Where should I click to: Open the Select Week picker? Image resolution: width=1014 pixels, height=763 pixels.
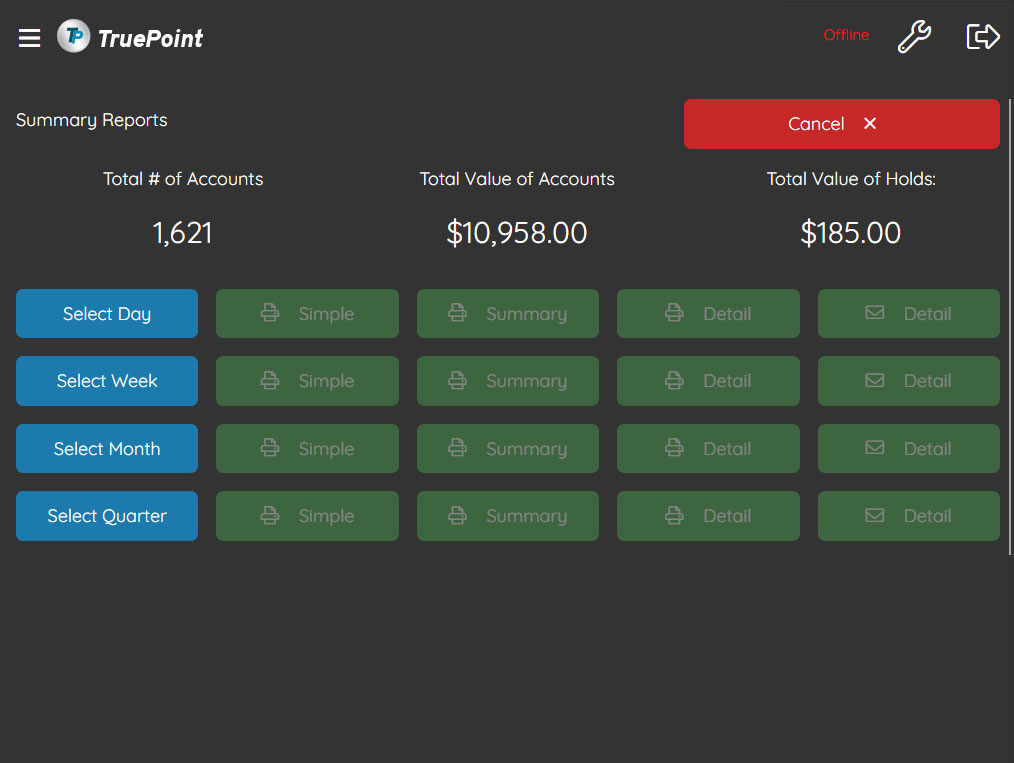107,381
